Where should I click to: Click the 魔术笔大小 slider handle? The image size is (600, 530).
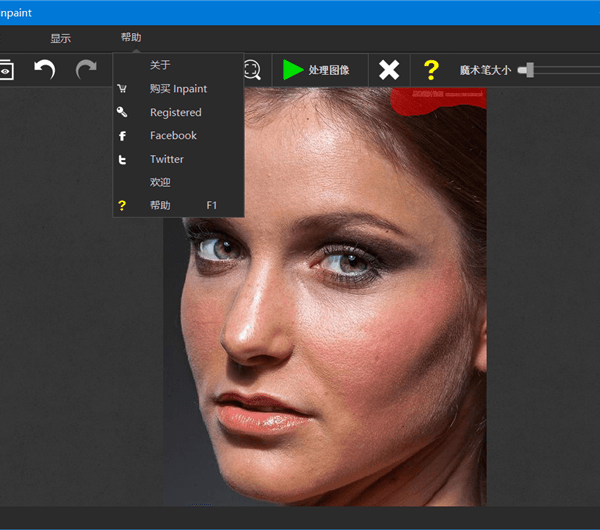tap(528, 70)
